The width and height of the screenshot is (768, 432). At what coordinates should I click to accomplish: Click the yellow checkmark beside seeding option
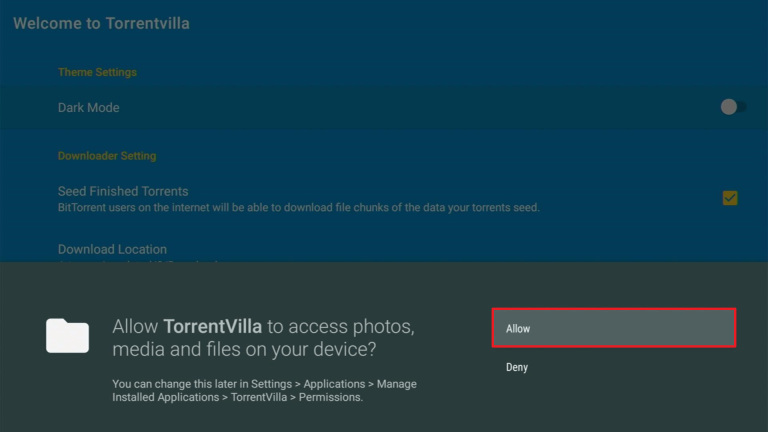(730, 198)
